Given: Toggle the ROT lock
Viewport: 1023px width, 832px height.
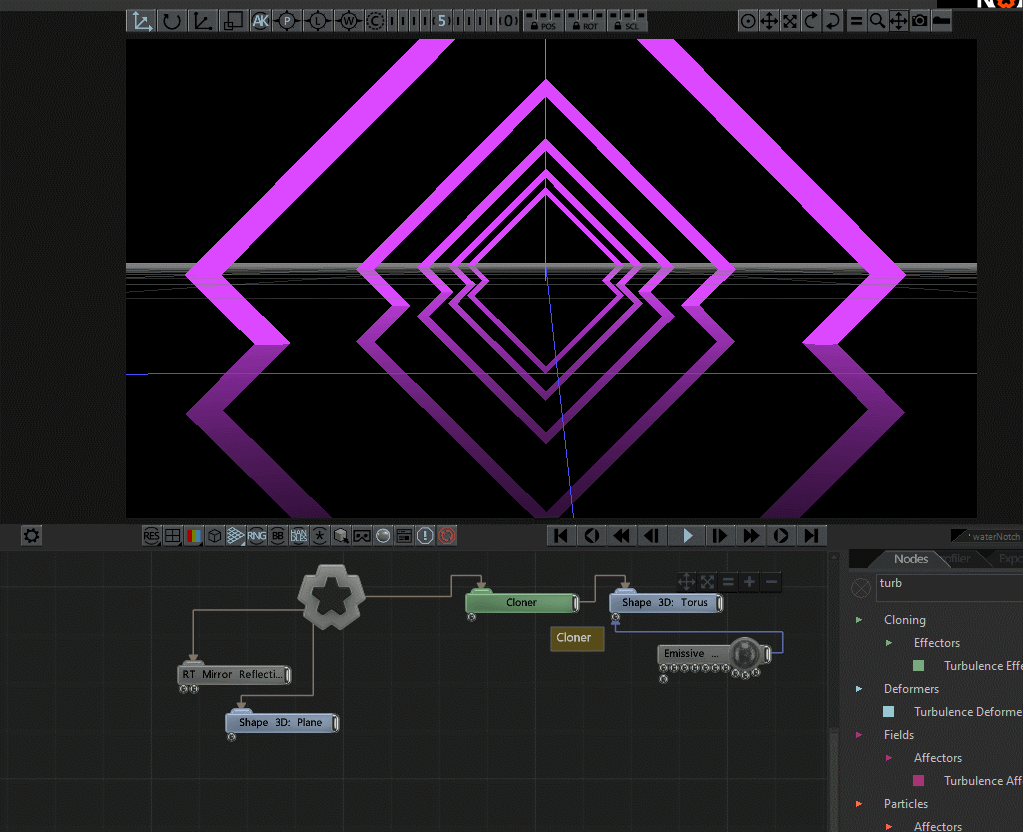Looking at the screenshot, I should click(585, 21).
